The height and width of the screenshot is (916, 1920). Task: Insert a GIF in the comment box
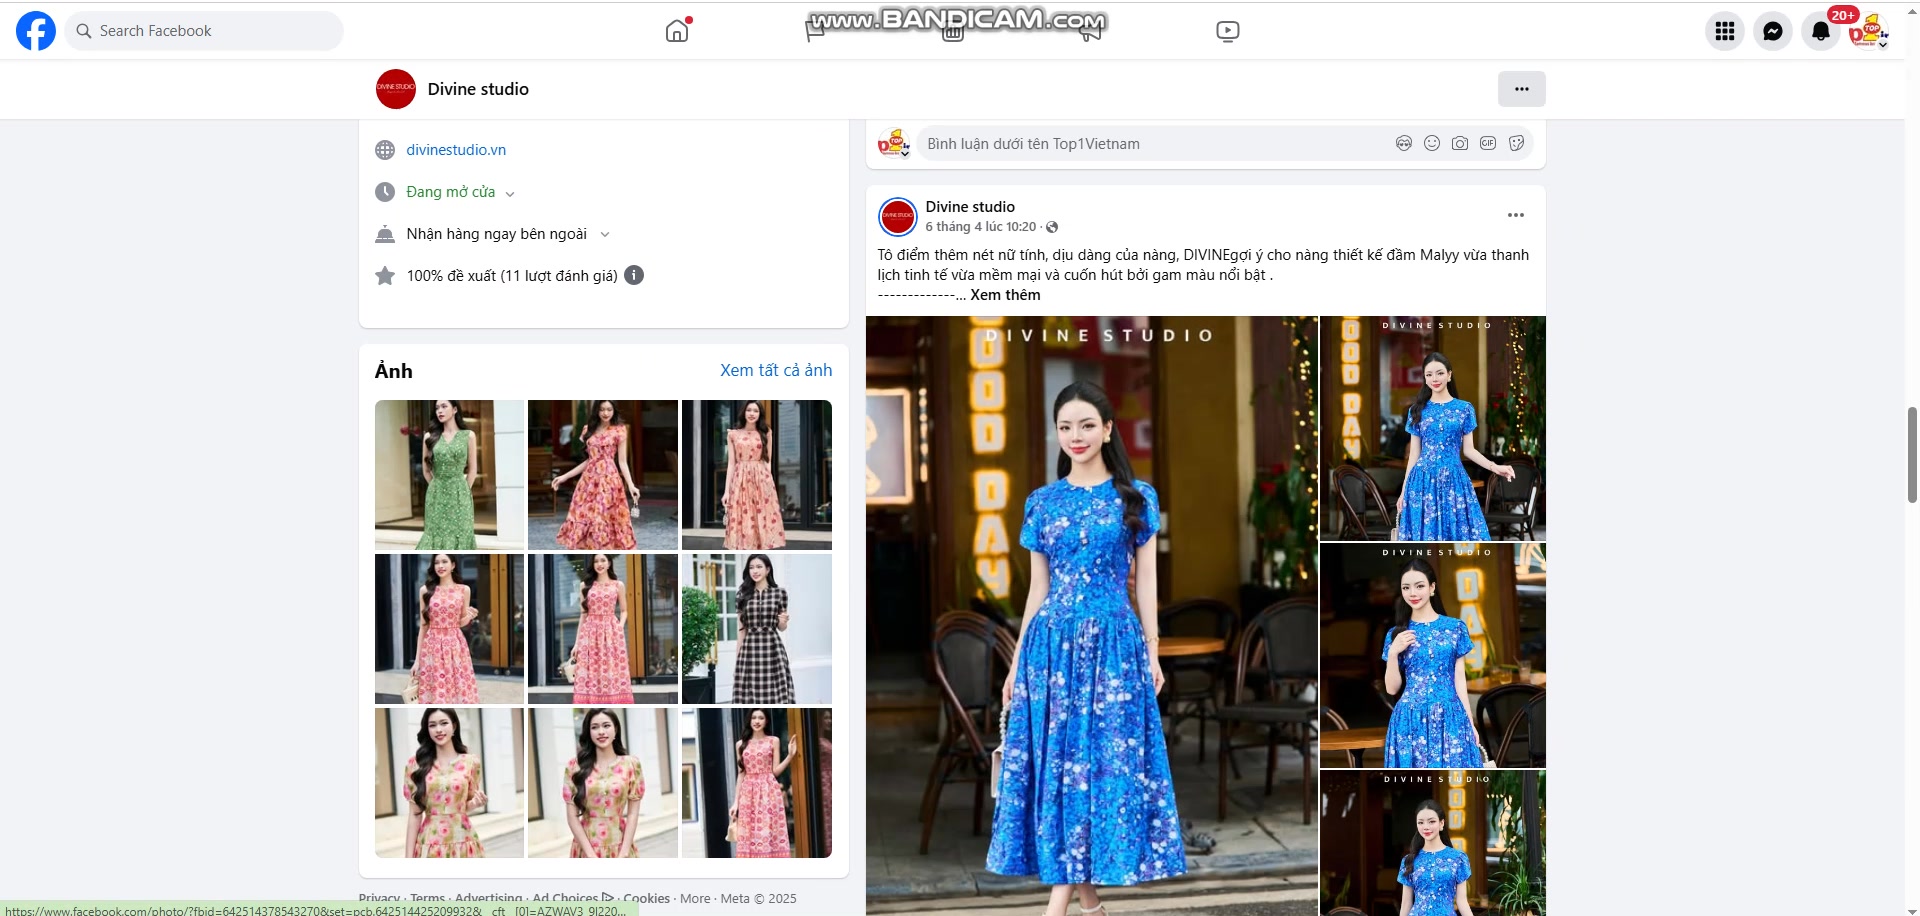click(x=1488, y=143)
